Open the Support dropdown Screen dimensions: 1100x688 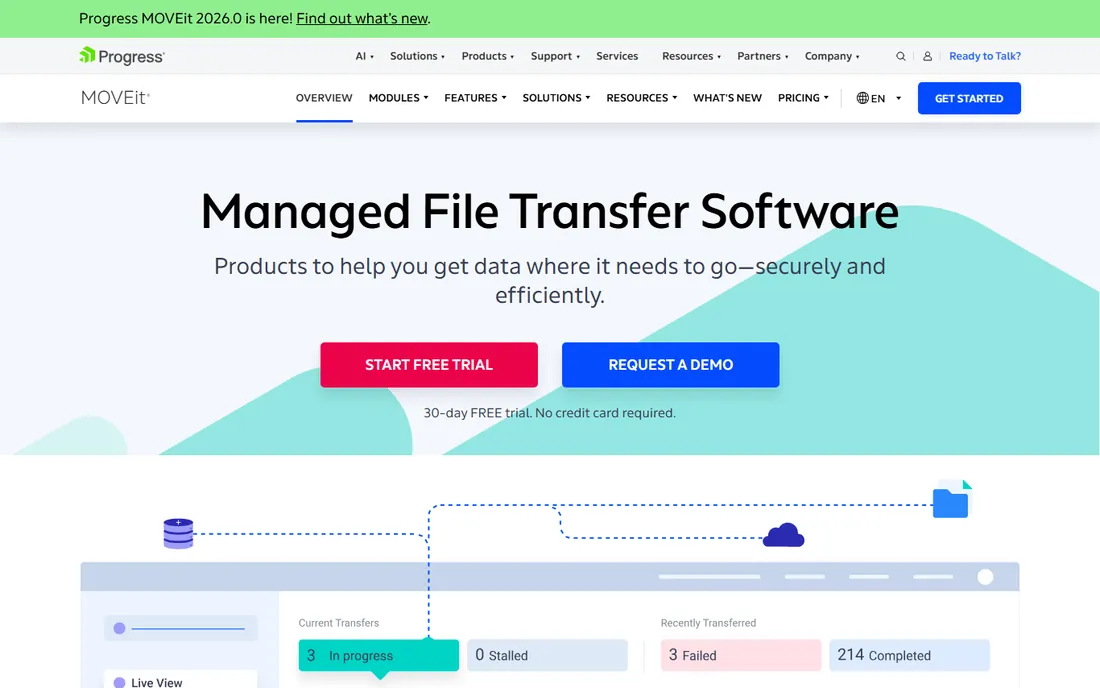point(555,56)
